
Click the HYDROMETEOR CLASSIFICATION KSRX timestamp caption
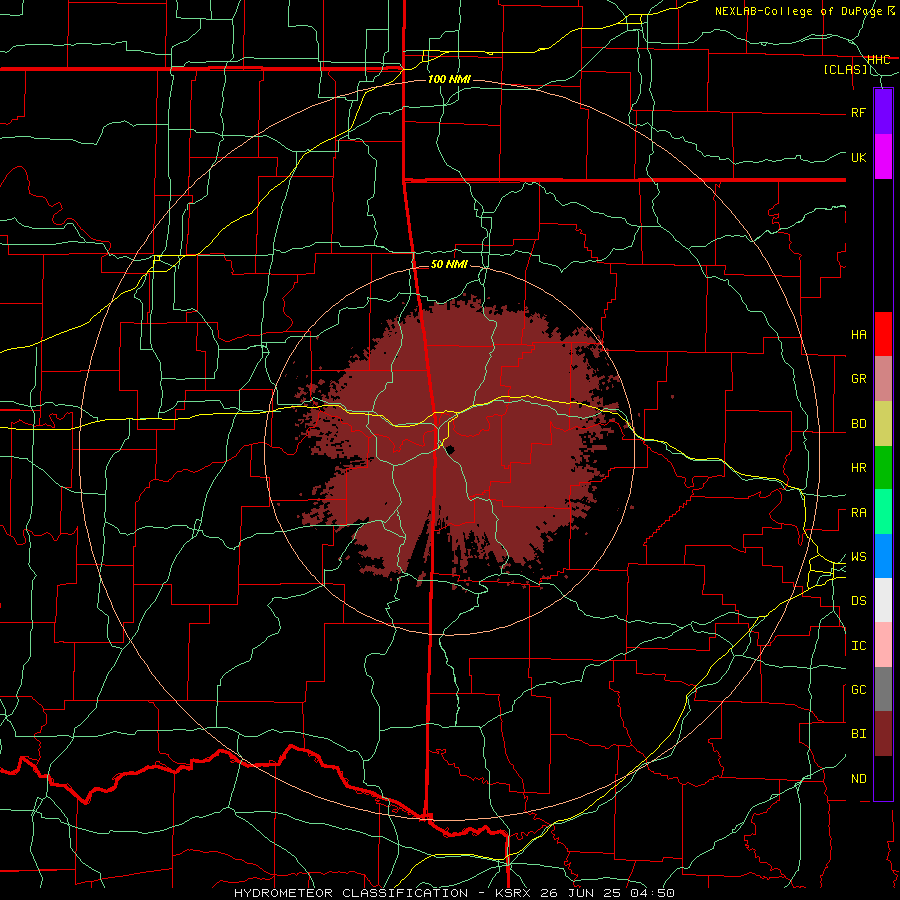click(454, 893)
